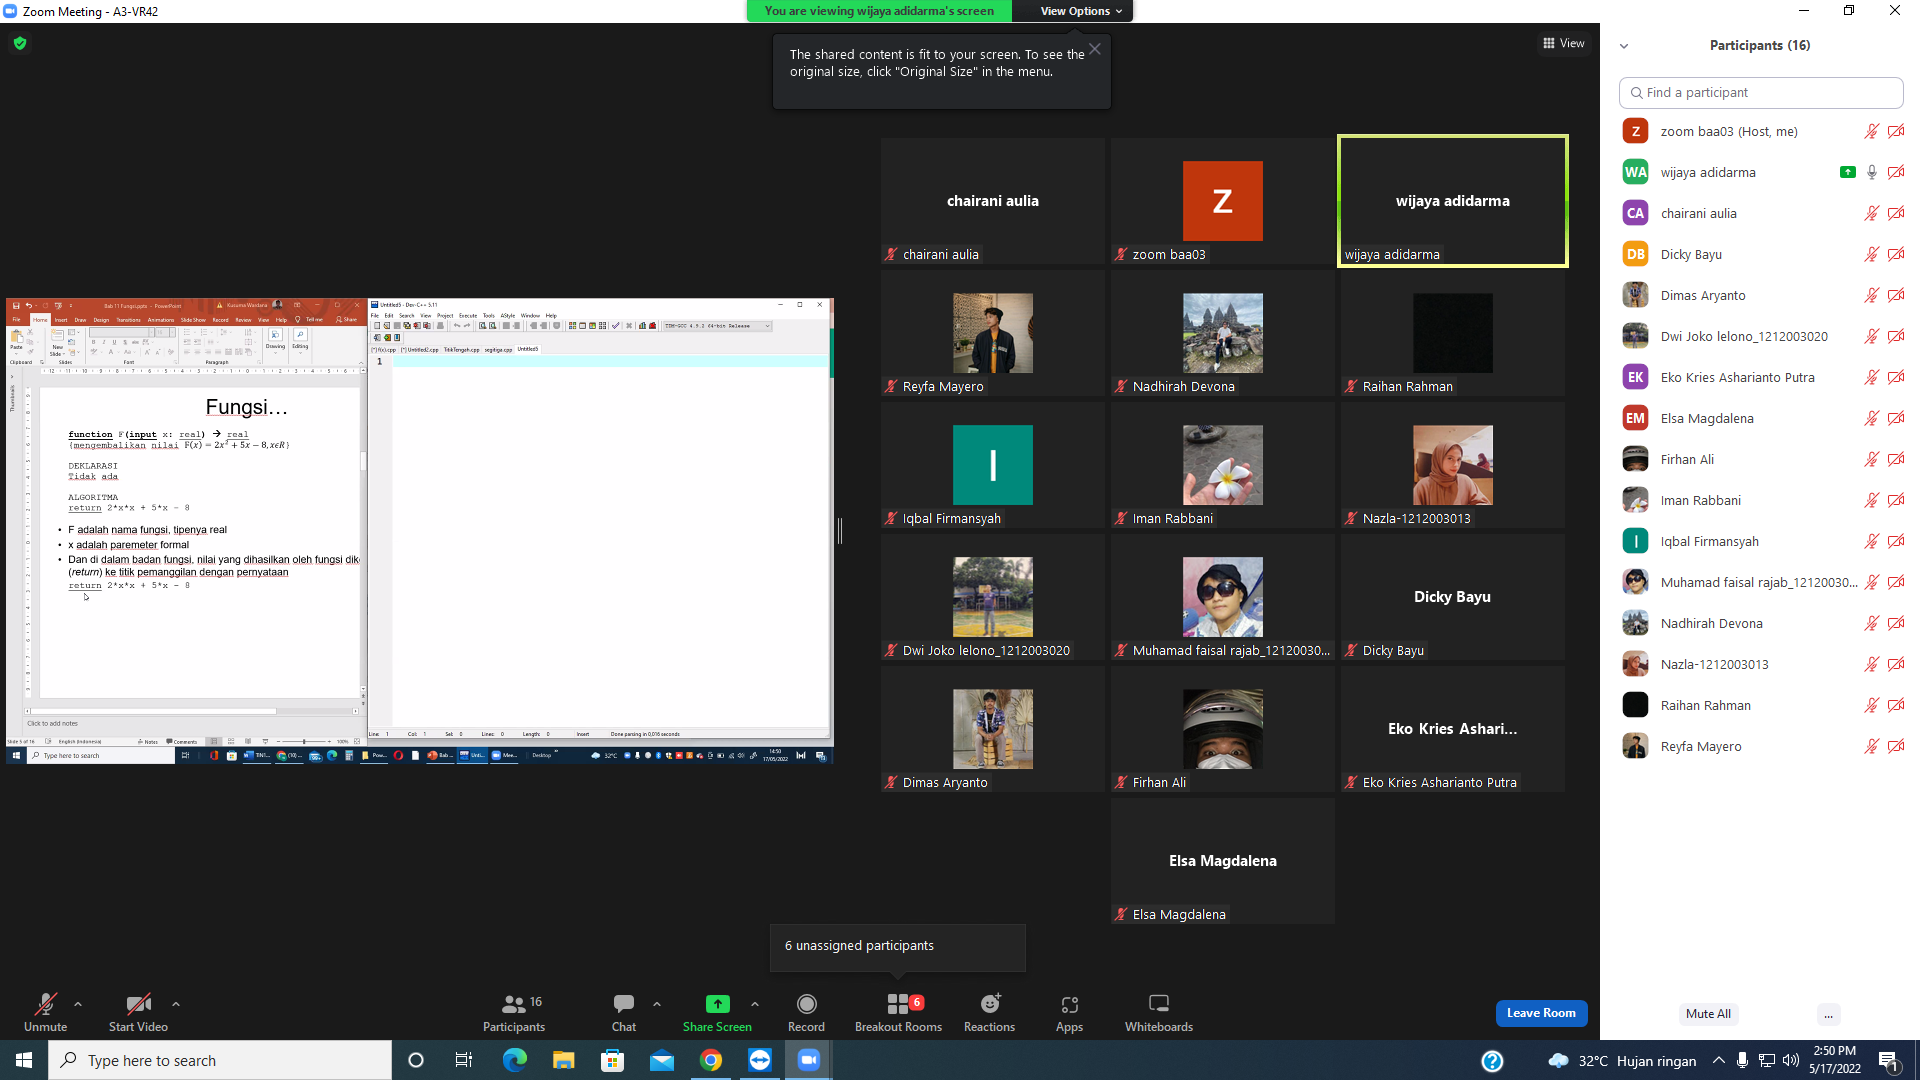Click Tell me in PowerPoint ribbon
Image resolution: width=1920 pixels, height=1080 pixels.
(x=310, y=320)
